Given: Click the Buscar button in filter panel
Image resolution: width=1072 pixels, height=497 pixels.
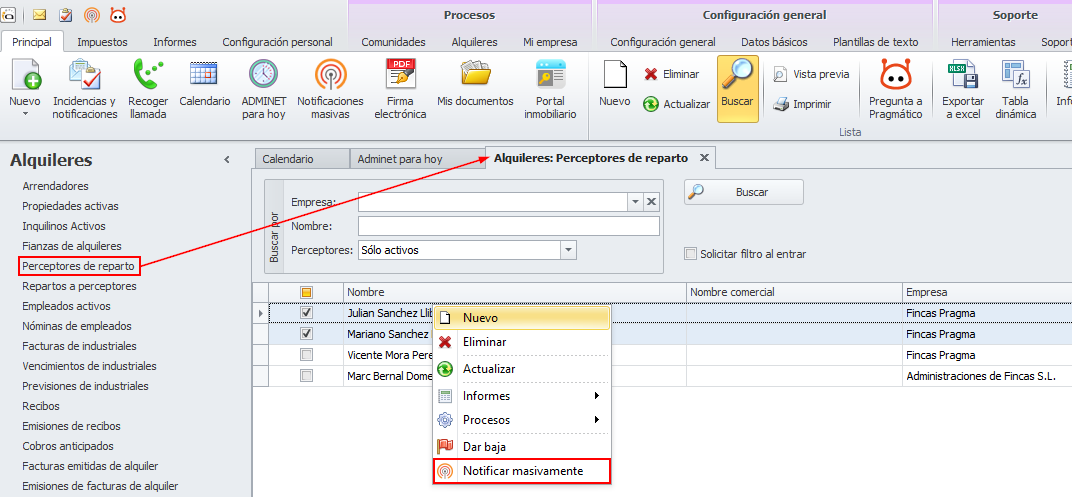Looking at the screenshot, I should [744, 192].
